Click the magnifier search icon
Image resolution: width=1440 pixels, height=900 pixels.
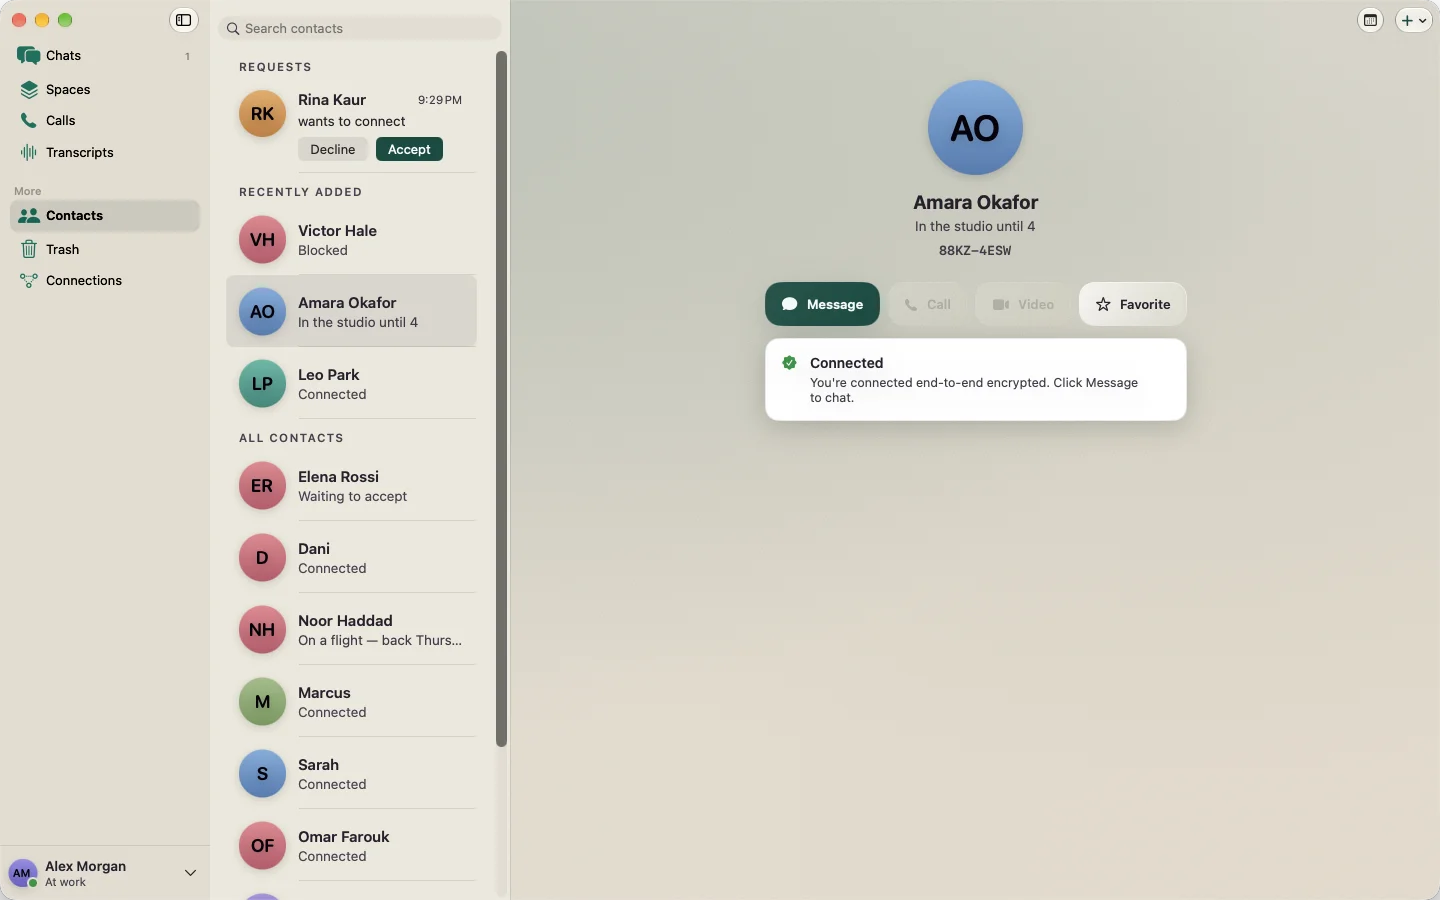point(233,28)
